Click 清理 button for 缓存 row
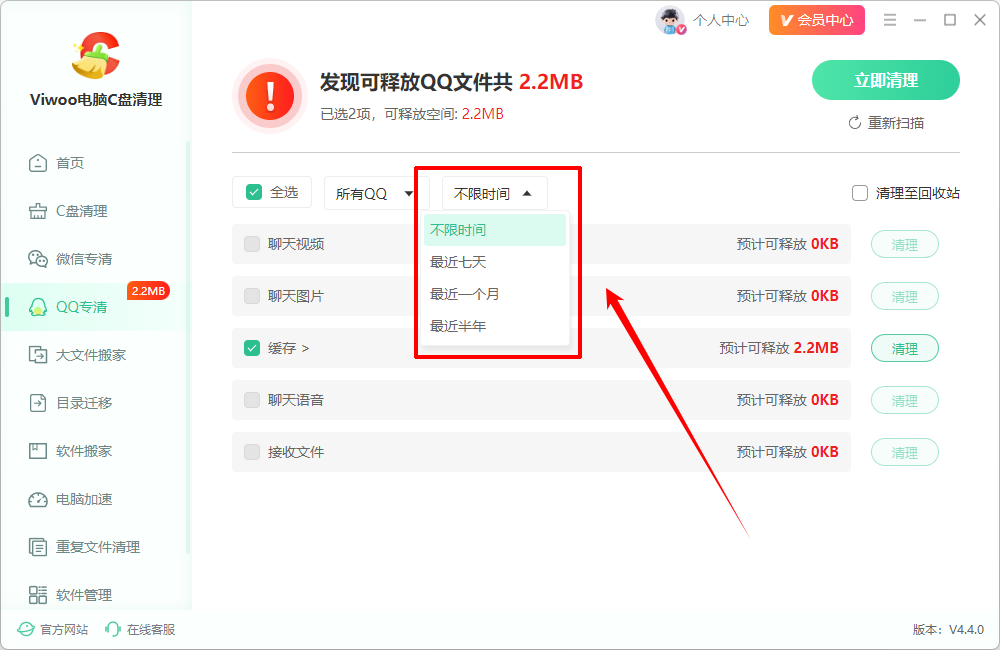 coord(904,348)
